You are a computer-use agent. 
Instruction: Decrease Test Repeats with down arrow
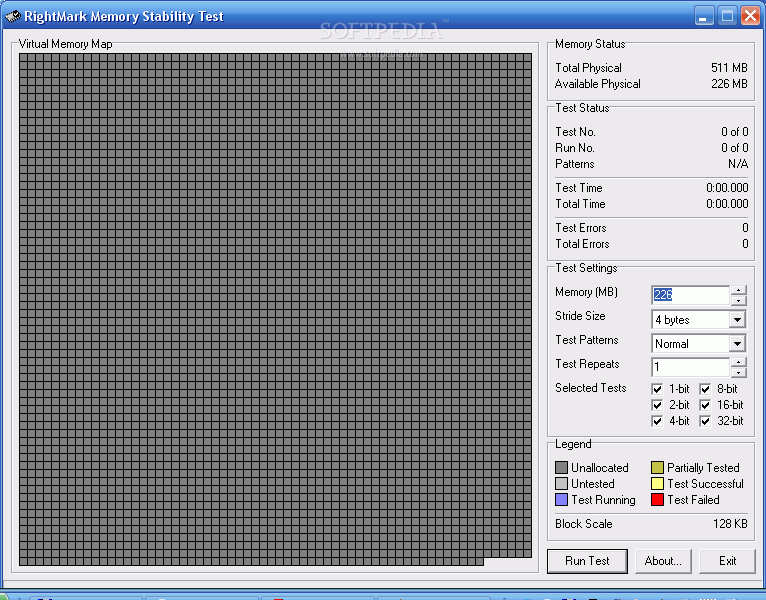(739, 372)
